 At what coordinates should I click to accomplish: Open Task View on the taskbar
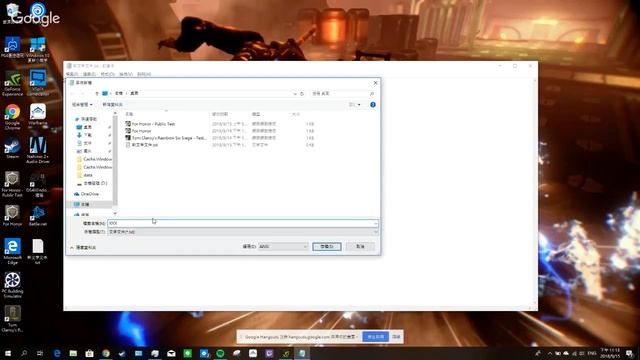[40, 353]
